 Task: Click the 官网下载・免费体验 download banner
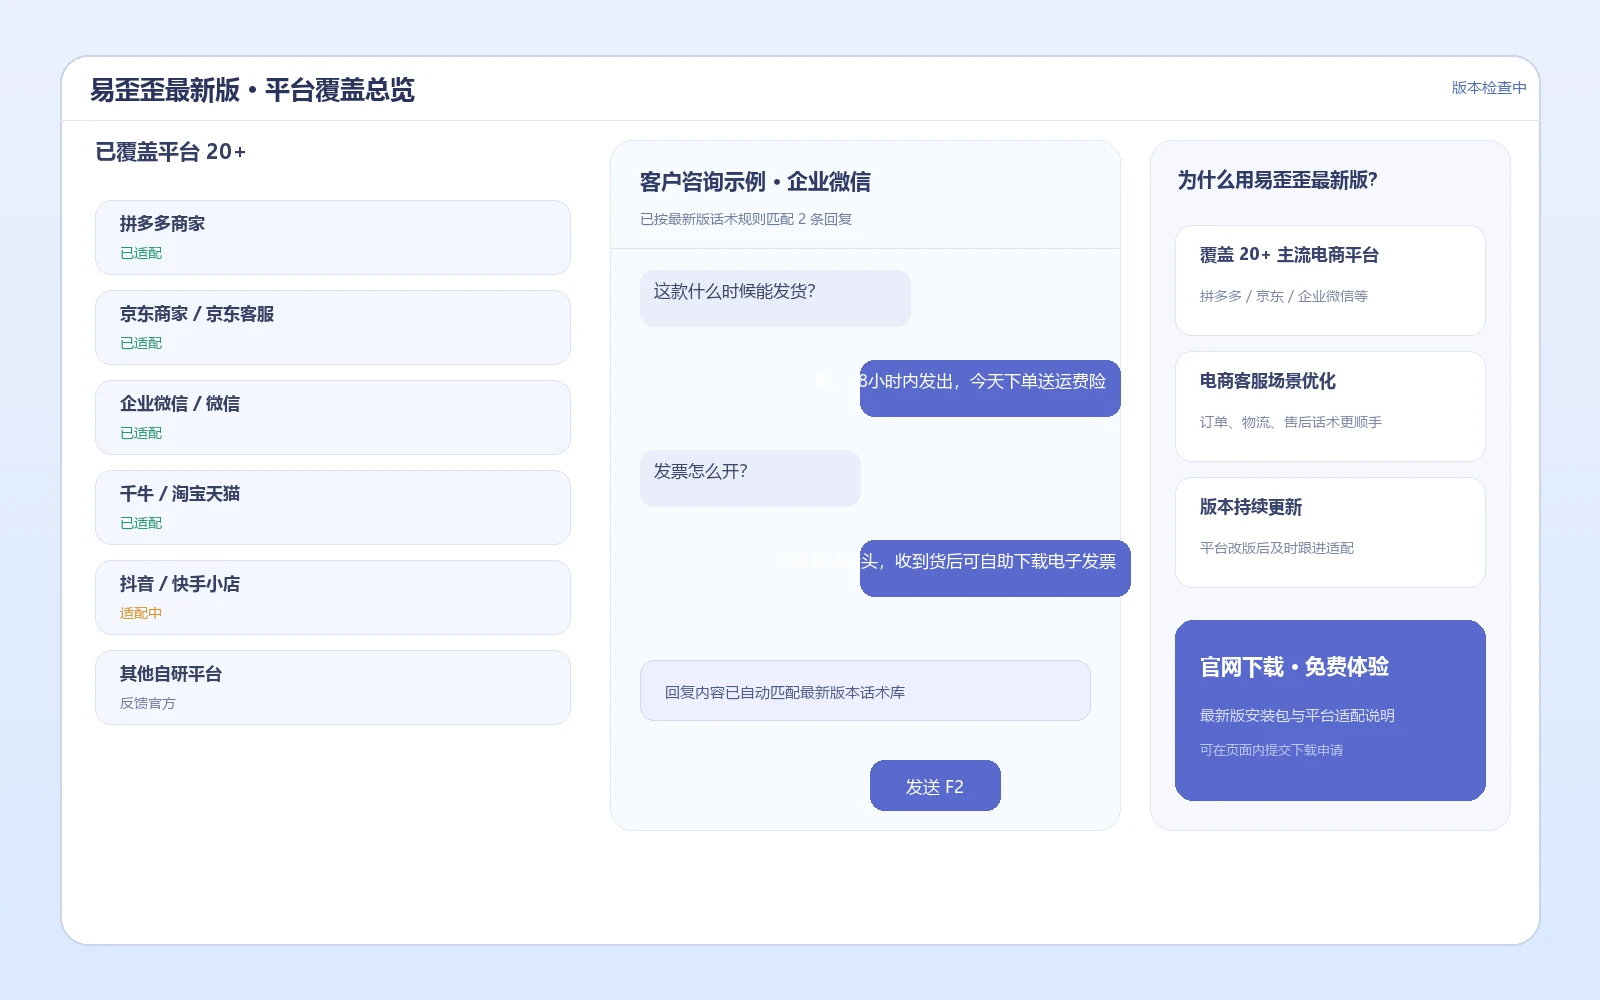pos(1330,710)
